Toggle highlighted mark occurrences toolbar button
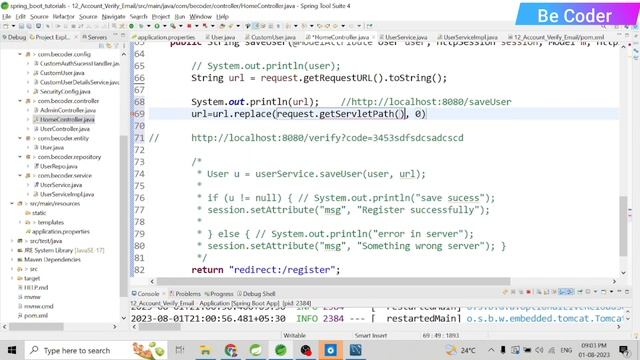This screenshot has height=360, width=640. pyautogui.click(x=256, y=26)
